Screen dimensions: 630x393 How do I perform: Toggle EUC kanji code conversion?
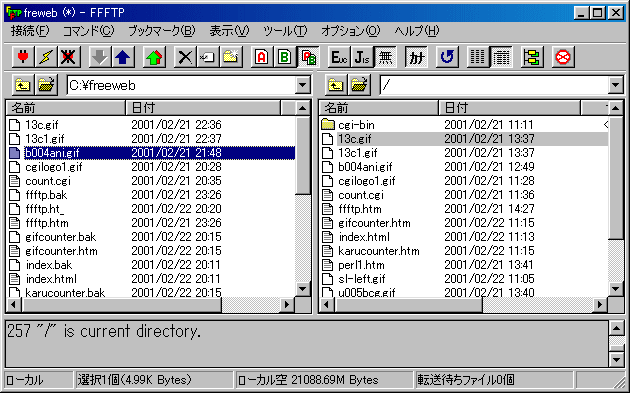(339, 57)
